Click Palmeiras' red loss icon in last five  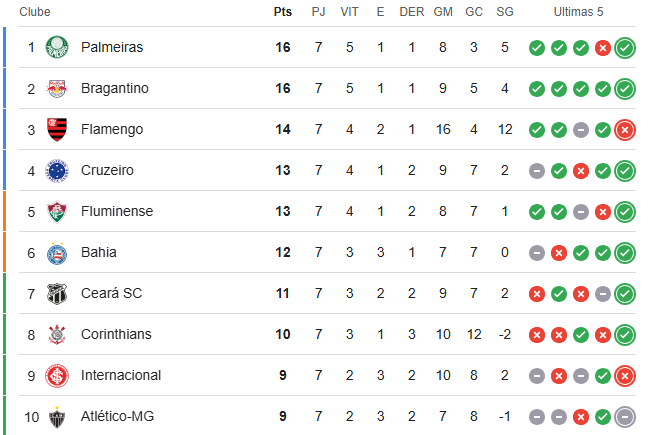pyautogui.click(x=603, y=48)
